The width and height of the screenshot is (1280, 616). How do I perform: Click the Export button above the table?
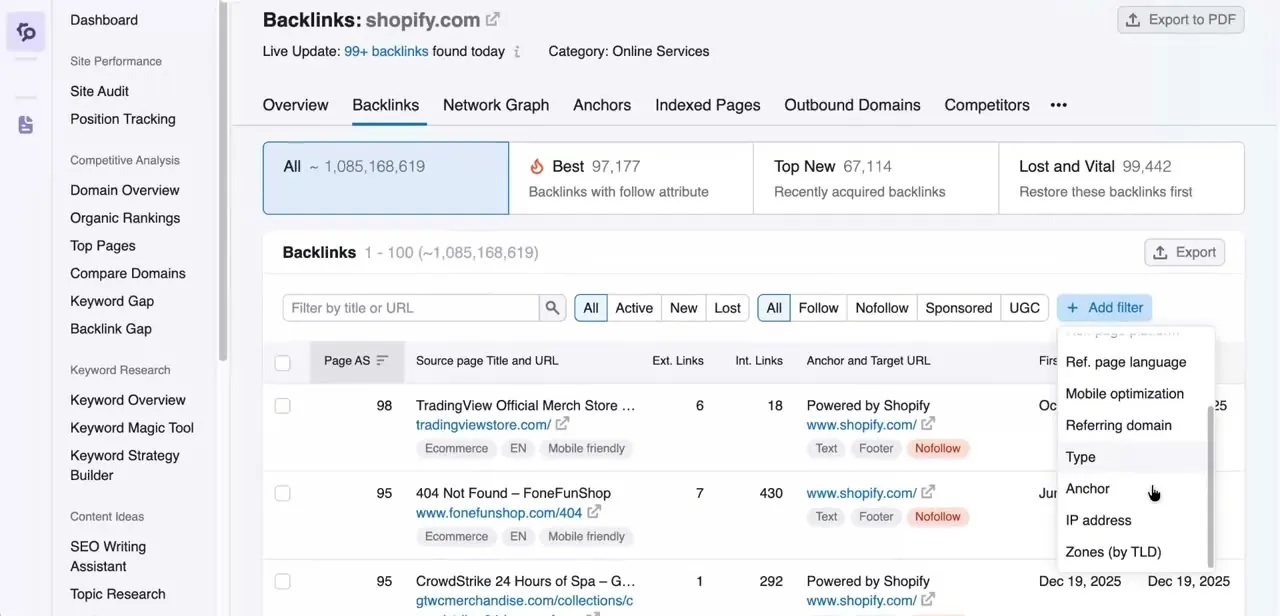click(x=1184, y=253)
